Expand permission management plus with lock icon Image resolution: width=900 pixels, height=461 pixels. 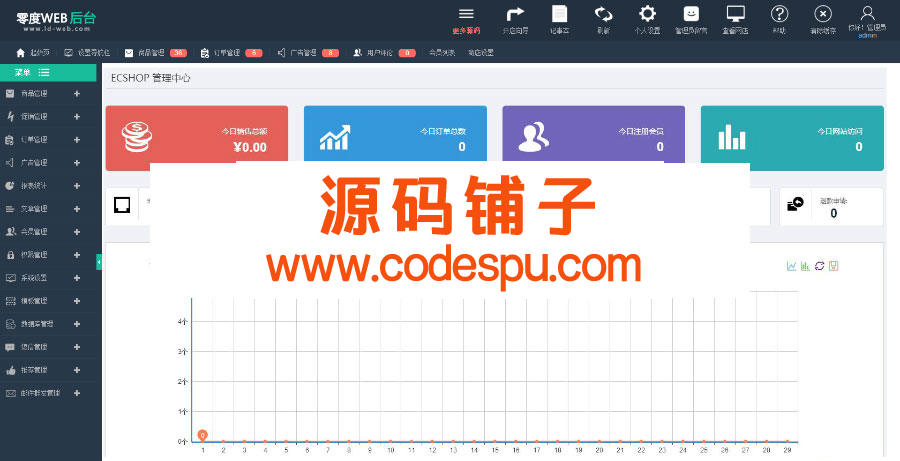click(x=77, y=255)
